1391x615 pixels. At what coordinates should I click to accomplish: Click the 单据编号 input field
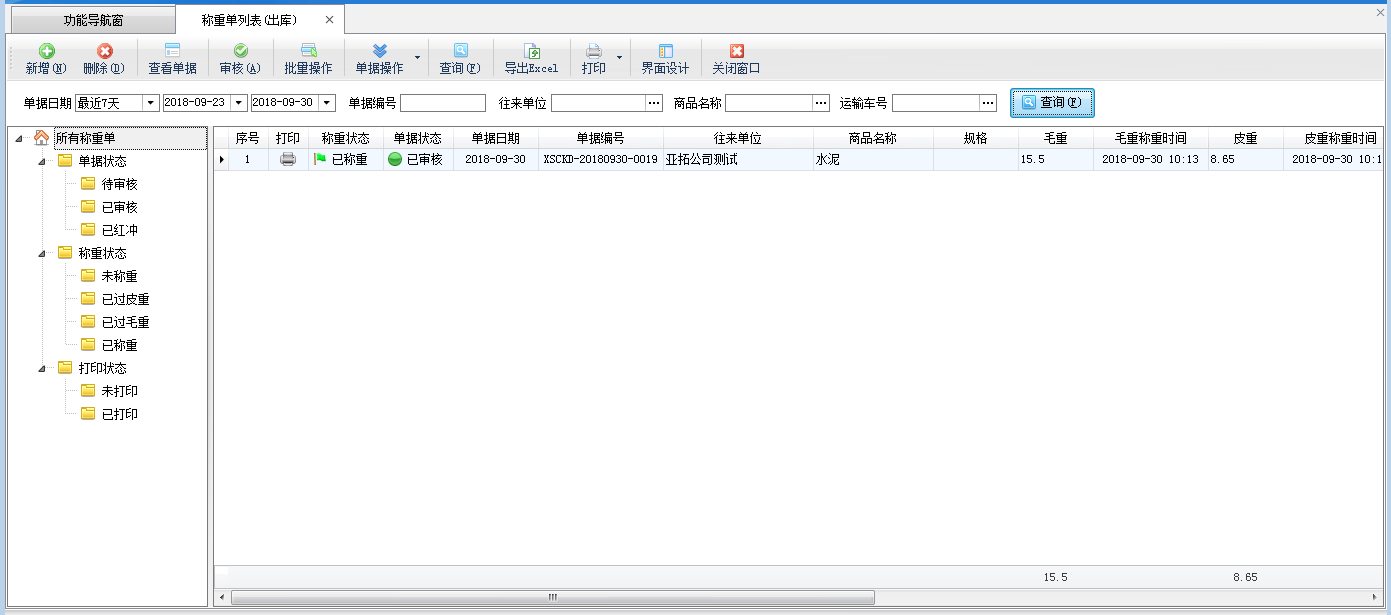click(442, 103)
